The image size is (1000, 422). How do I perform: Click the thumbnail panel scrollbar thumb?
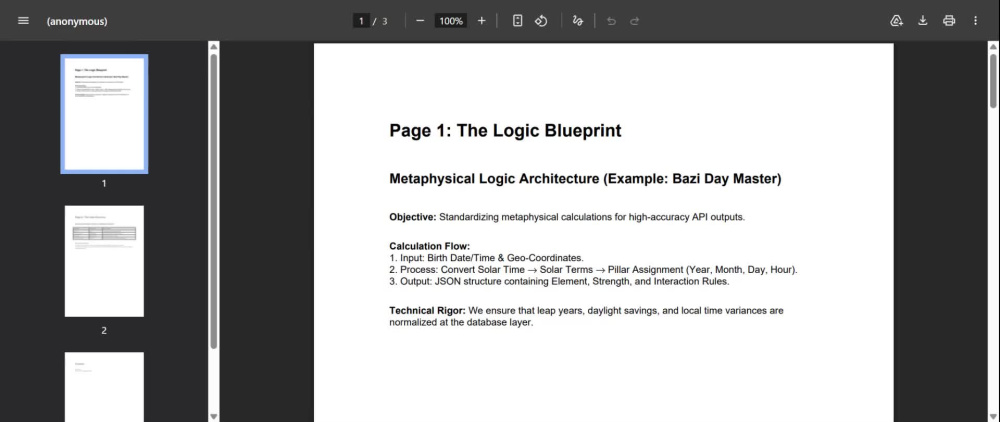214,201
